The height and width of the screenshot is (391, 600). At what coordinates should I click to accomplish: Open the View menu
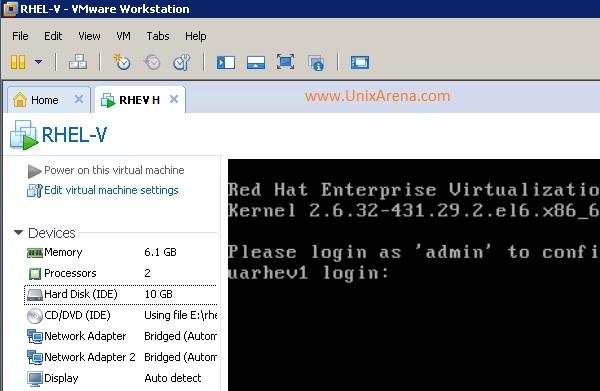(x=89, y=36)
